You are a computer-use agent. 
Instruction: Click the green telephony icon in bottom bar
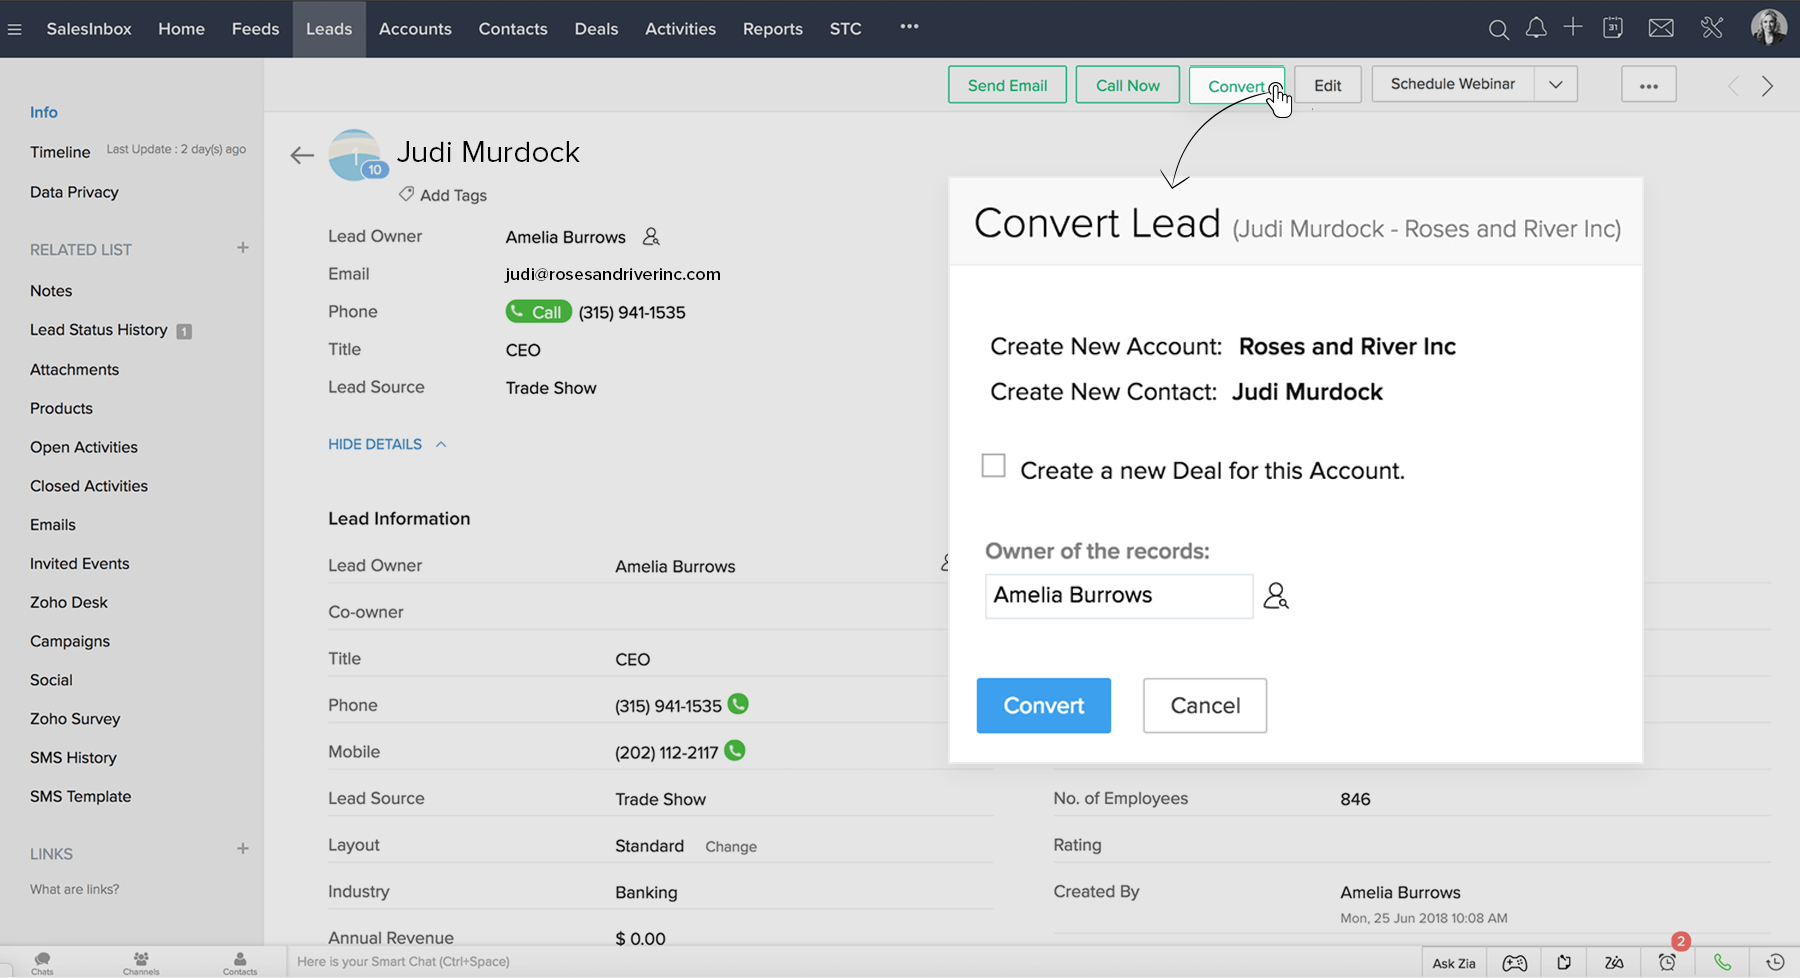click(x=1722, y=962)
